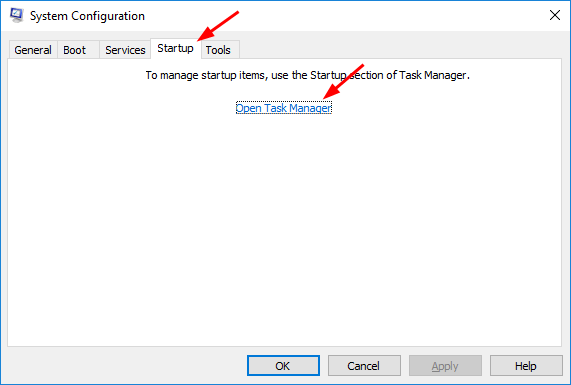Confirm with the OK button
Viewport: 571px width, 385px height.
[x=283, y=366]
